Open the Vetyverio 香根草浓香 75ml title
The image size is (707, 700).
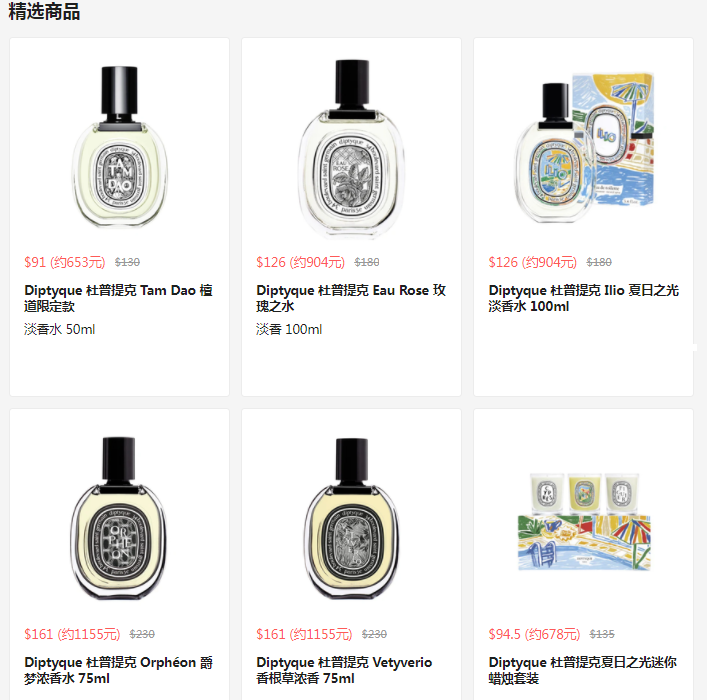[x=344, y=670]
